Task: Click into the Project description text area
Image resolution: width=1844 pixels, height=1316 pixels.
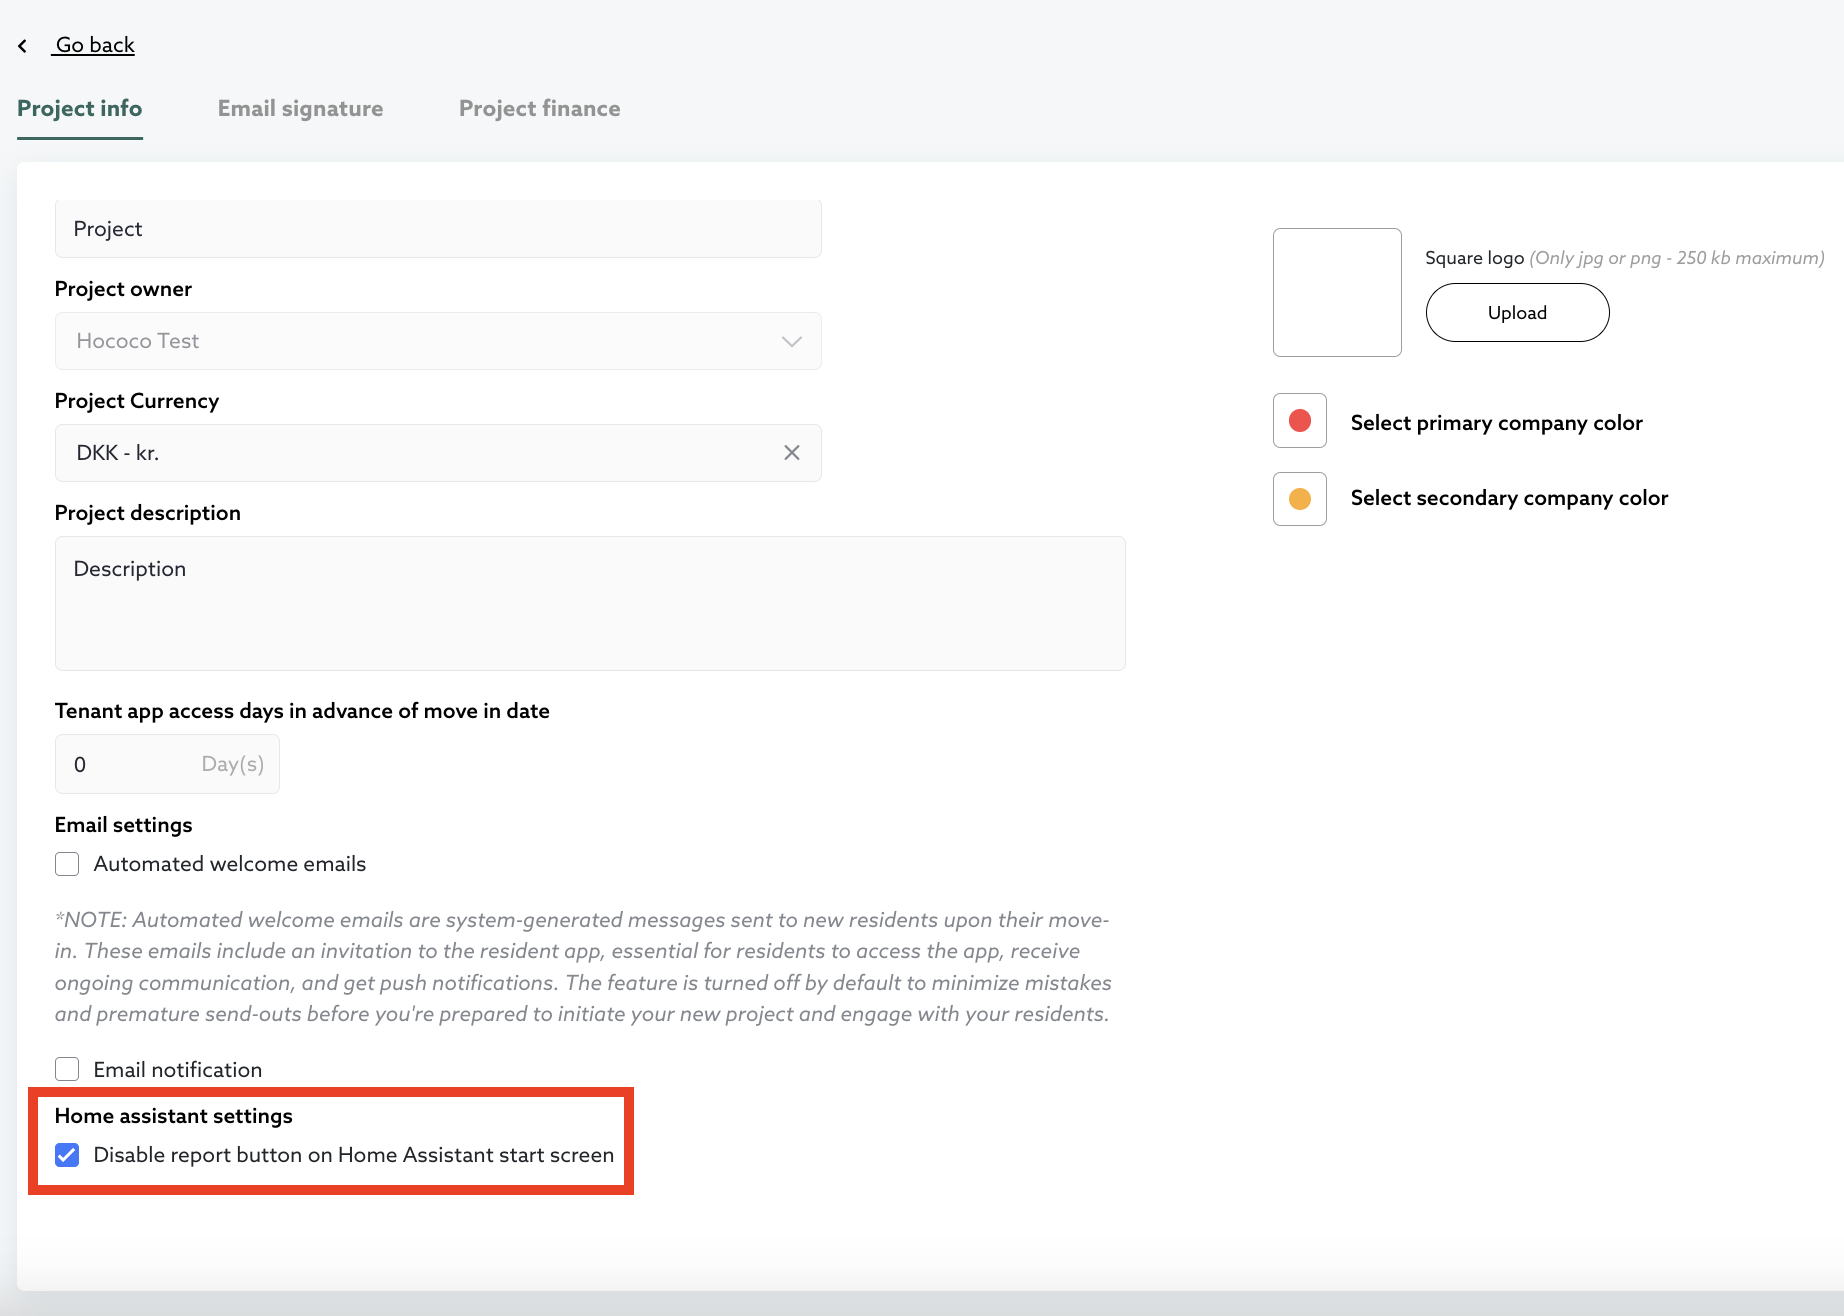Action: tap(590, 603)
